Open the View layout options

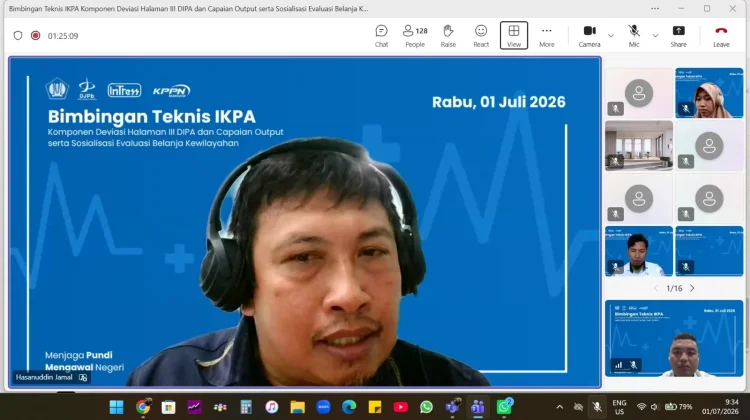point(514,36)
